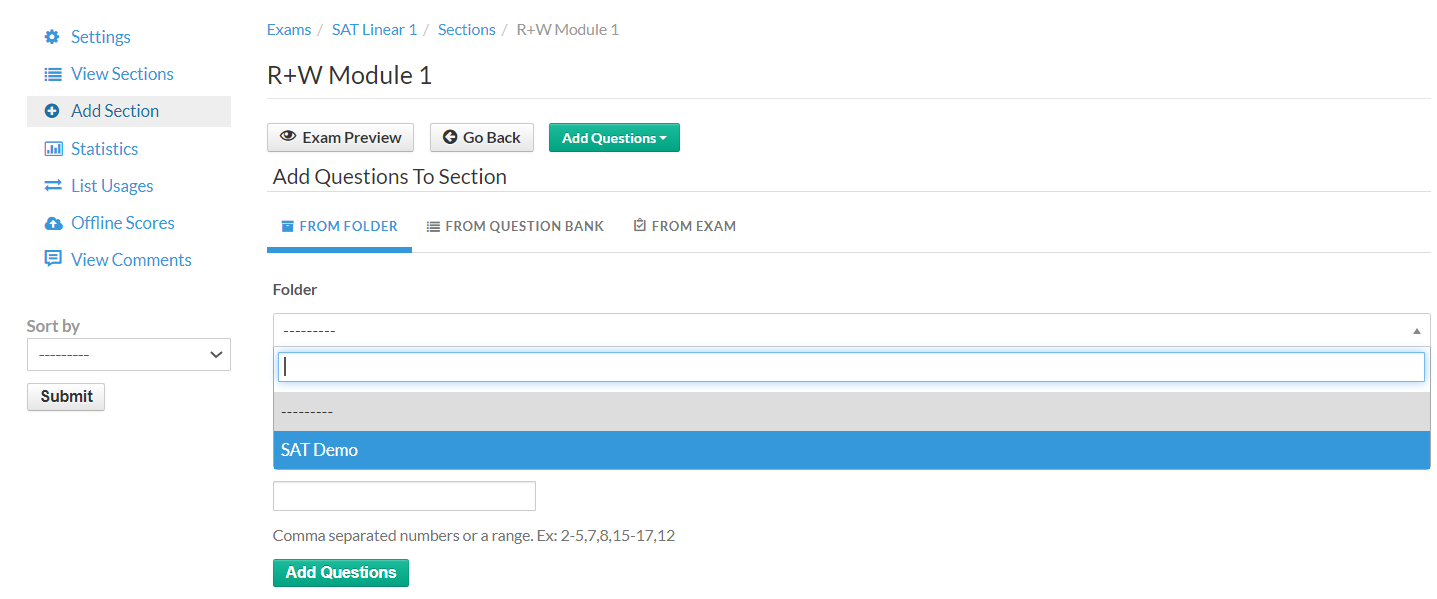Switch to From Question Bank tab
1437x599 pixels.
515,227
